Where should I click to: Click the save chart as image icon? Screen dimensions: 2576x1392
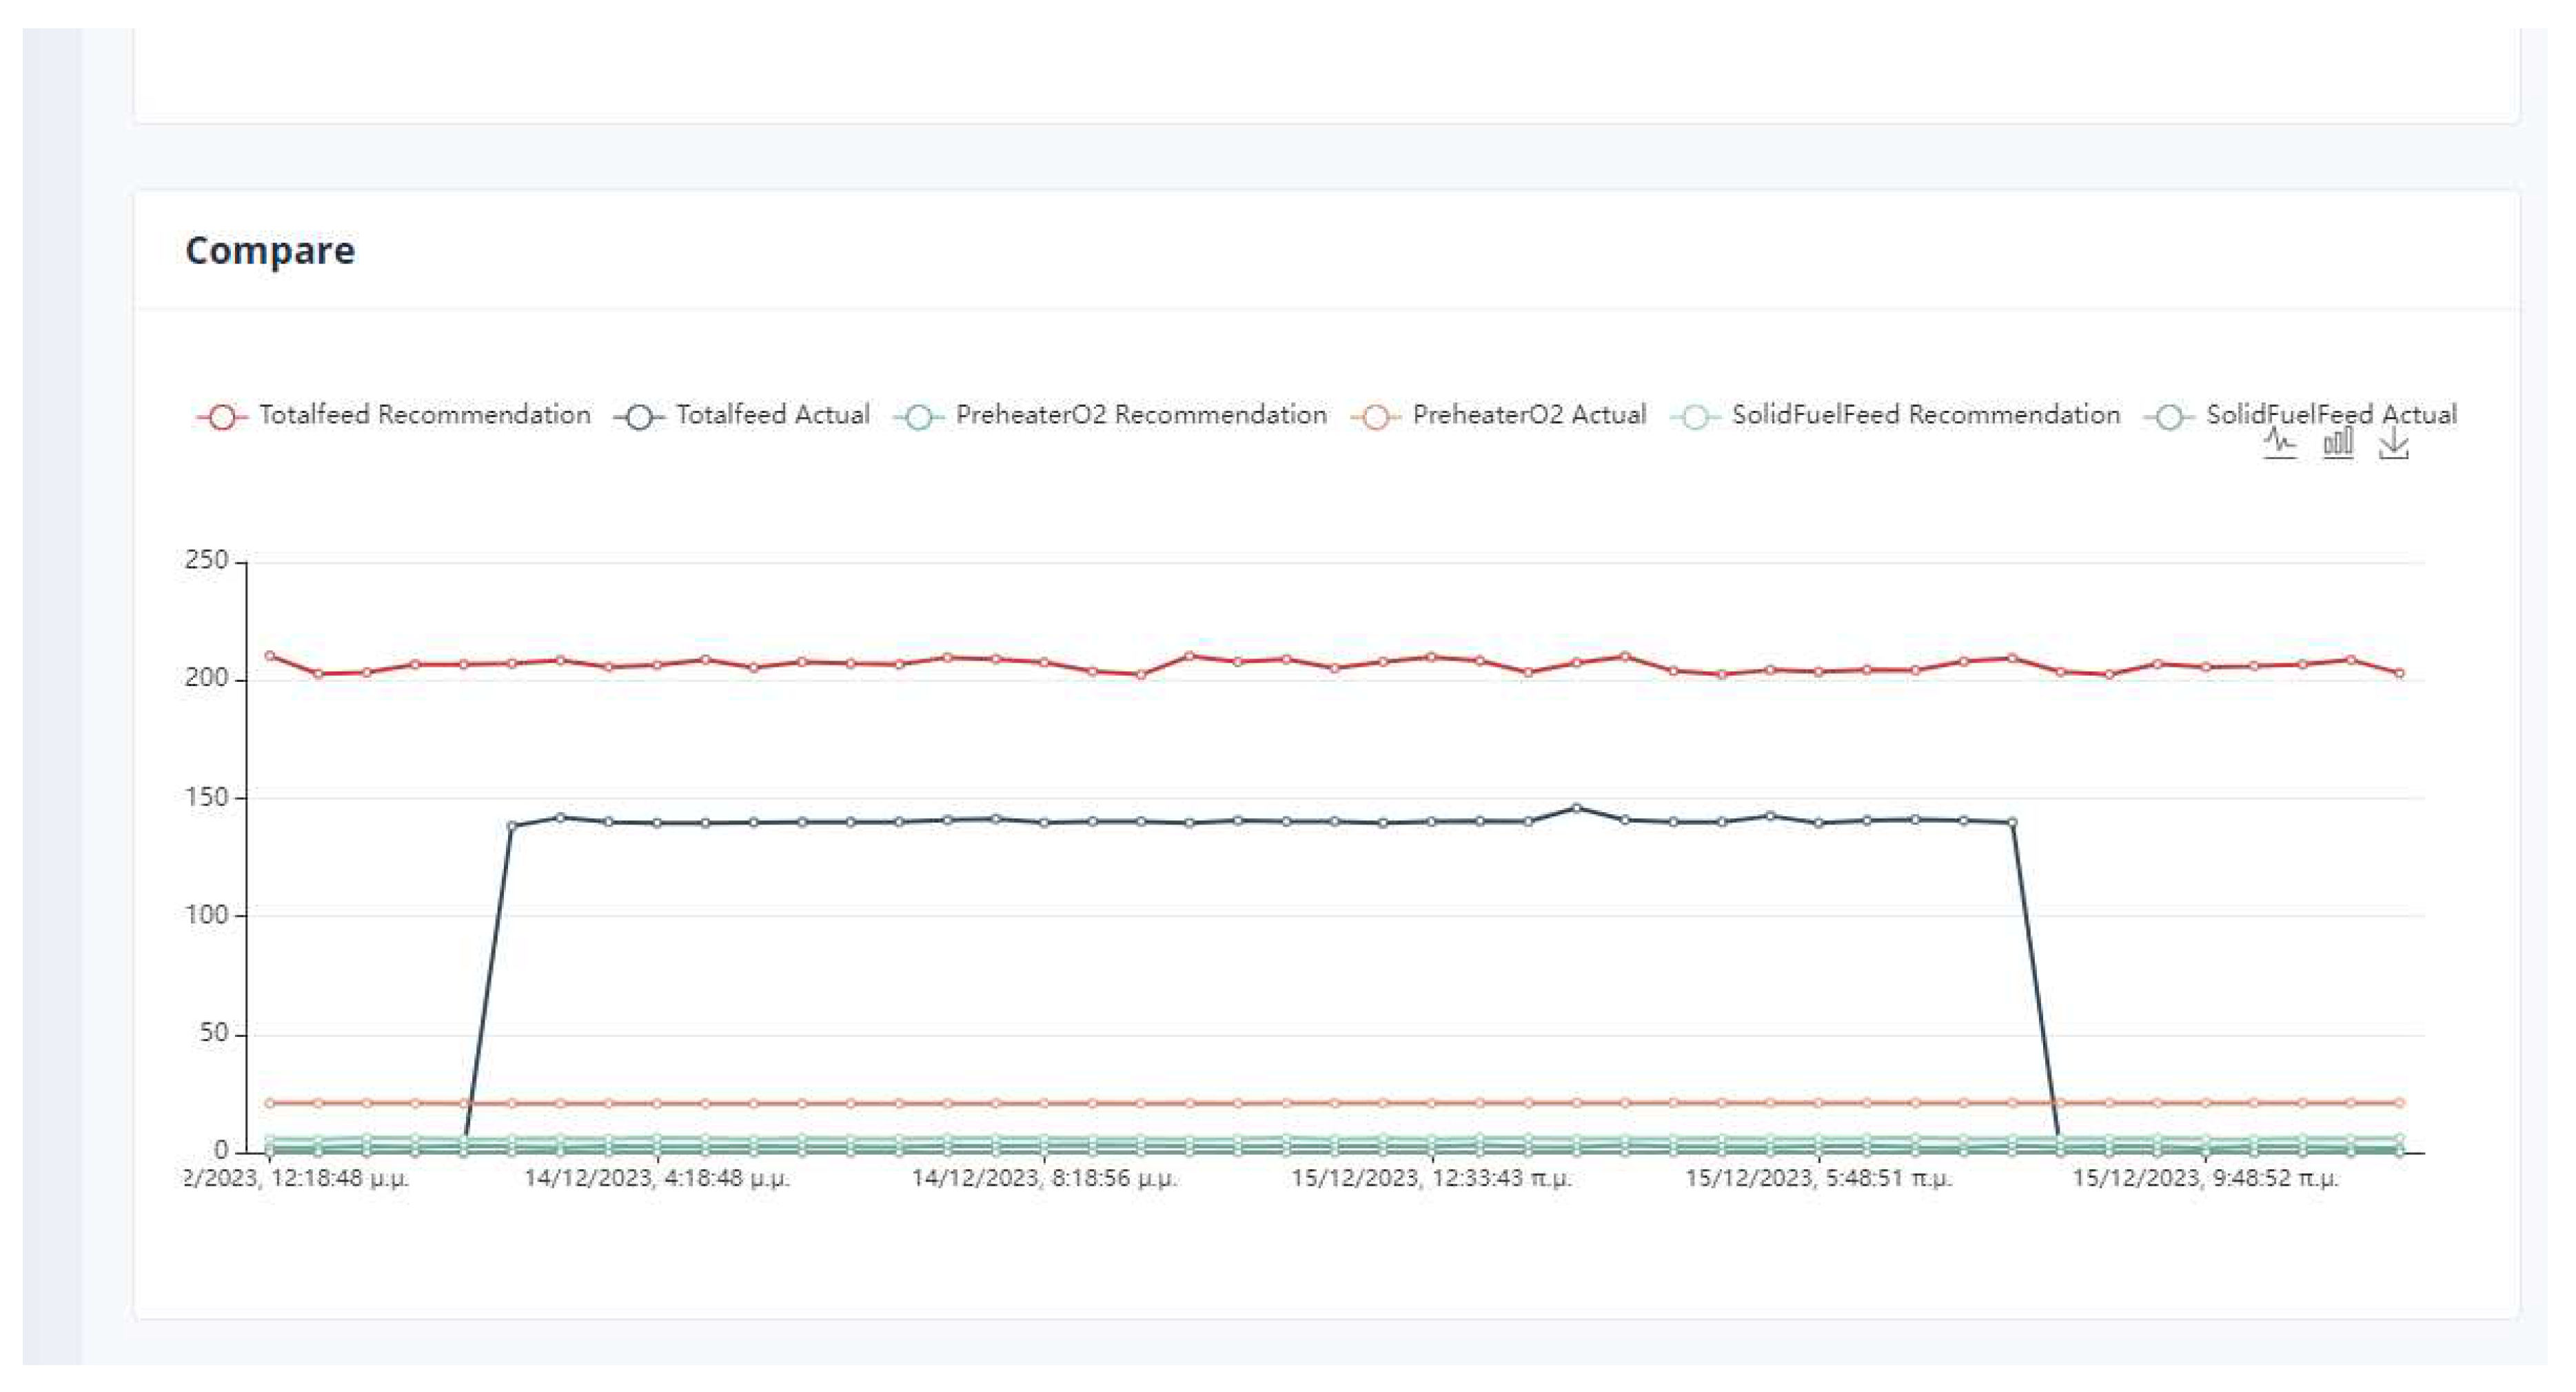(x=2393, y=444)
